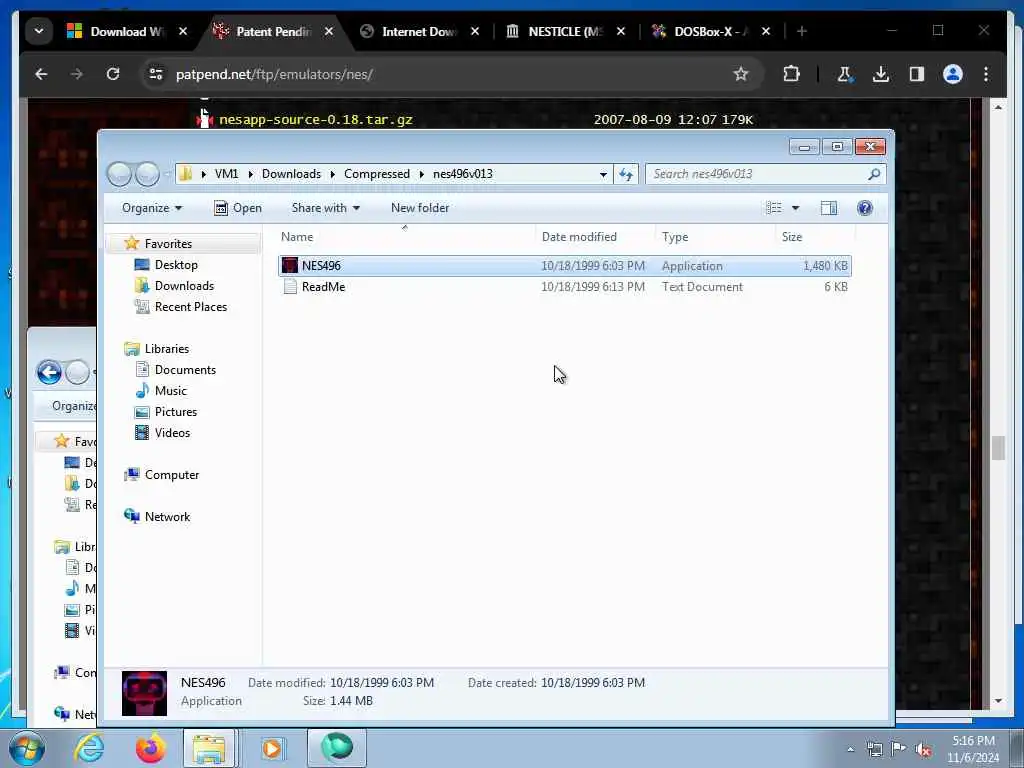Open a new browser tab
The image size is (1024, 768).
click(x=801, y=31)
